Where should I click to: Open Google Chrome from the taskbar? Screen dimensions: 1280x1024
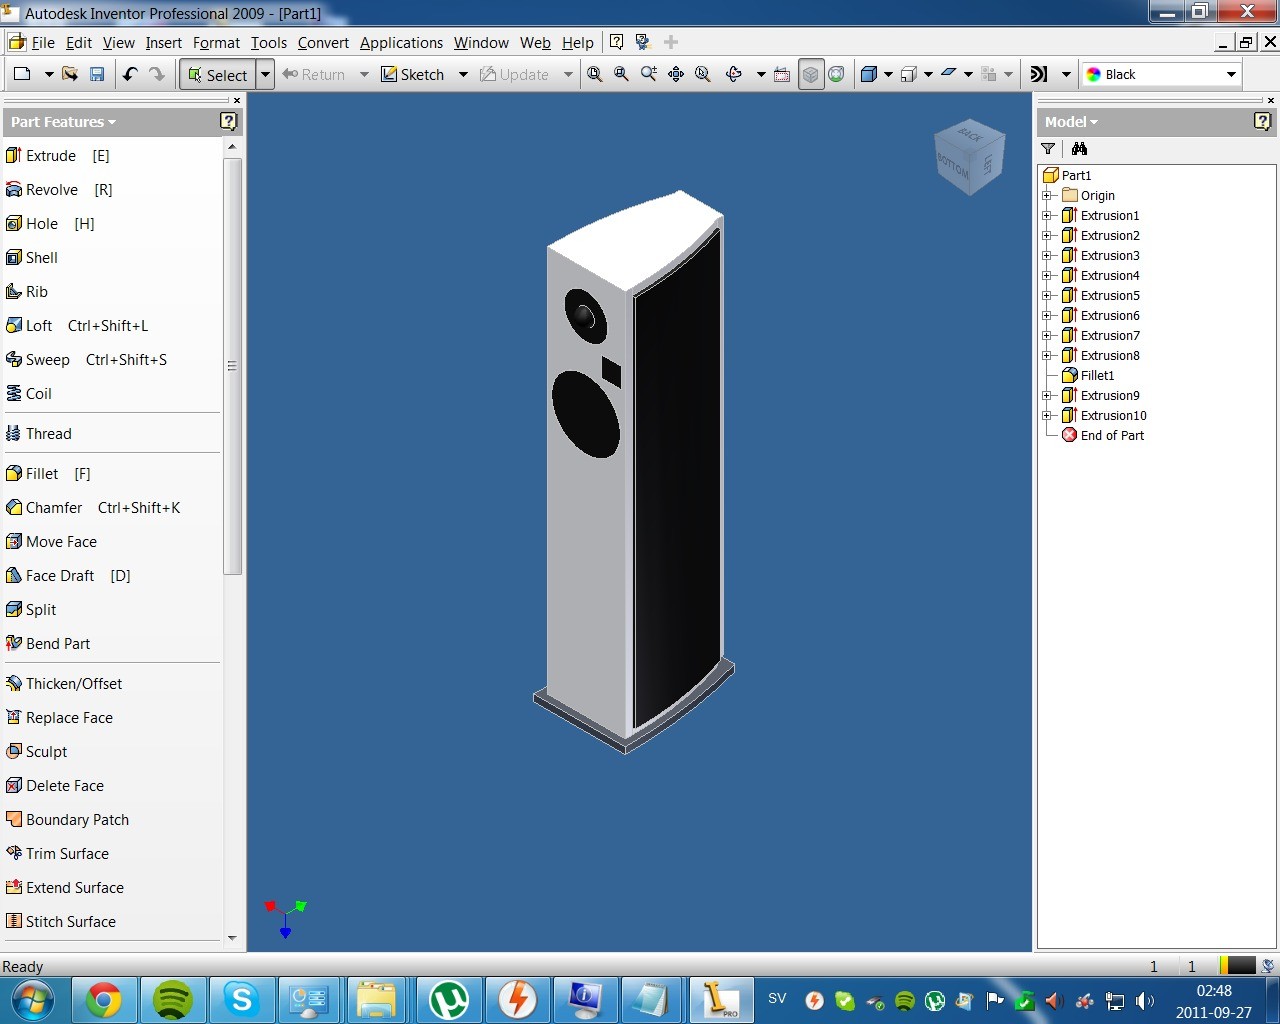coord(104,1000)
